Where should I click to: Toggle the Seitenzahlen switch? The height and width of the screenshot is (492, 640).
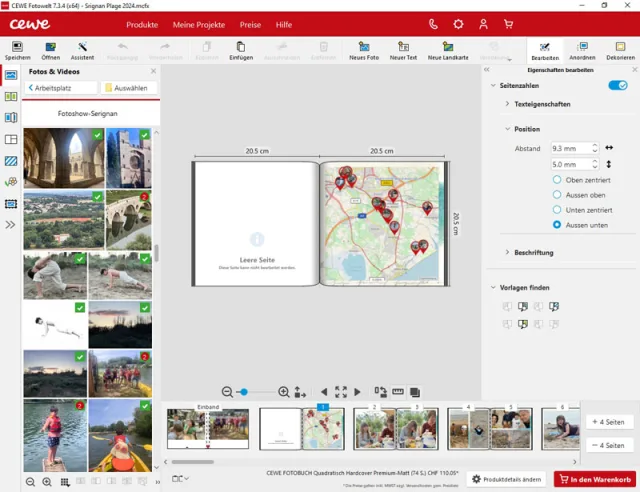click(617, 86)
